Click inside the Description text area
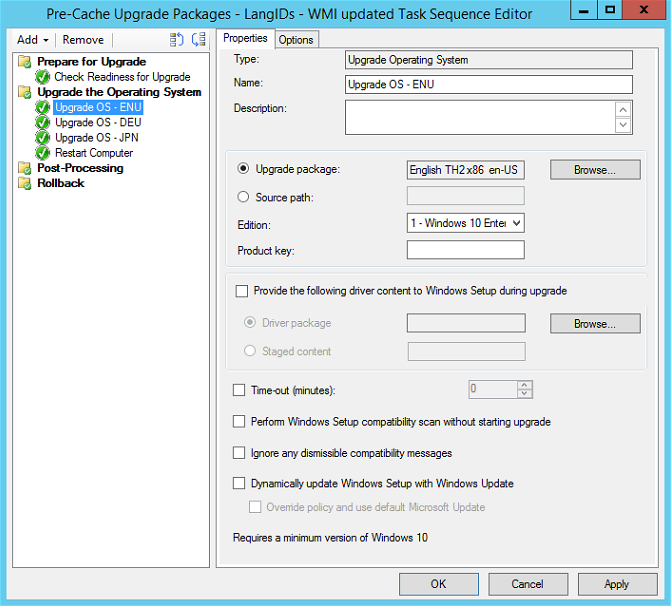 coord(480,117)
